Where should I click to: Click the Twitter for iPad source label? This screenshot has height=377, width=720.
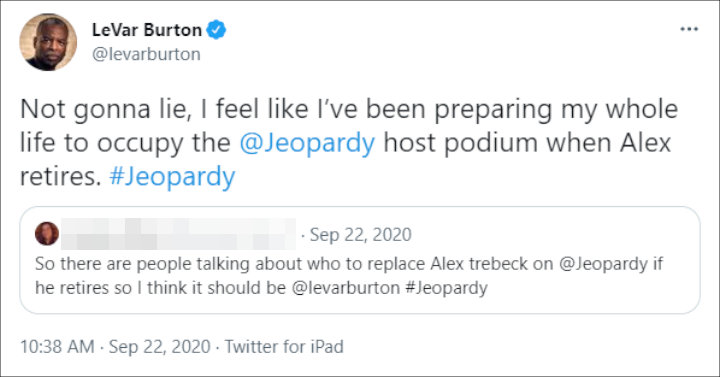point(284,347)
